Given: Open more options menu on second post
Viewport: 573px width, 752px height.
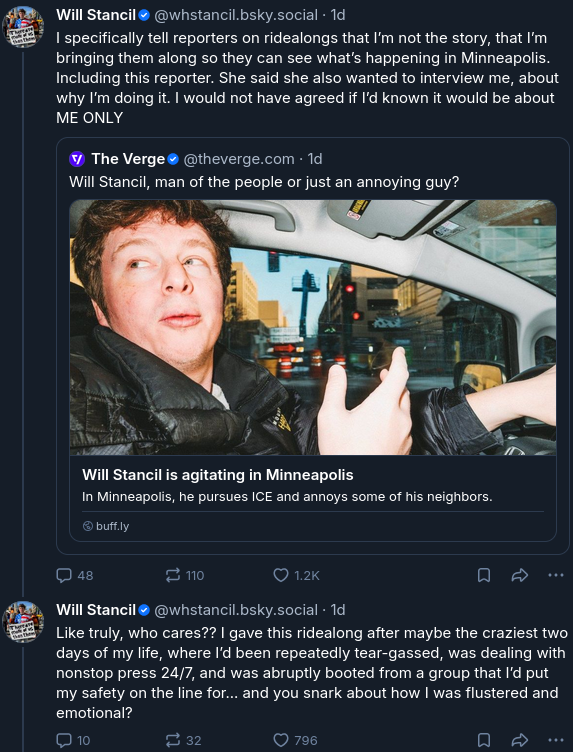Looking at the screenshot, I should click(556, 740).
